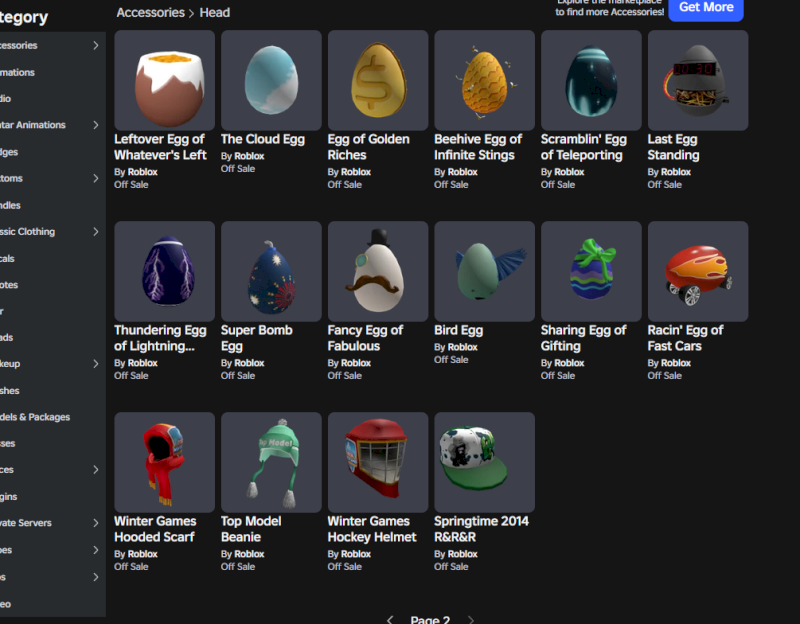Open Last Egg Standing item image

(697, 80)
